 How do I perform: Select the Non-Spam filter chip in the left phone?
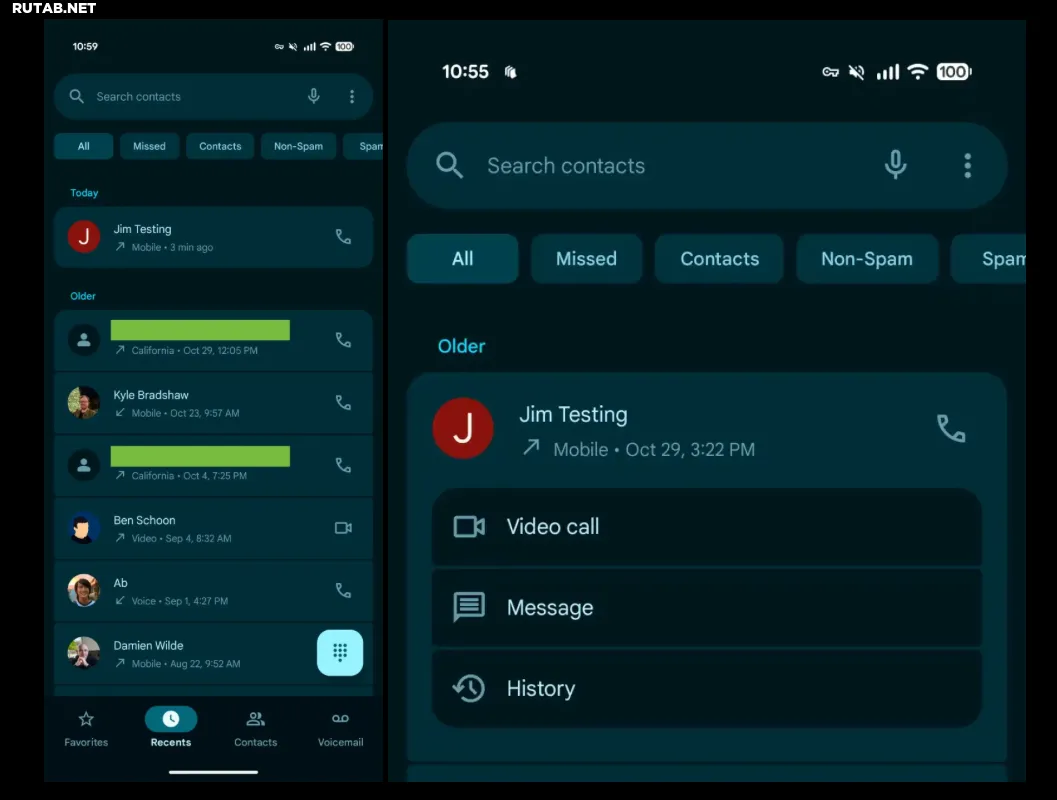coord(298,146)
